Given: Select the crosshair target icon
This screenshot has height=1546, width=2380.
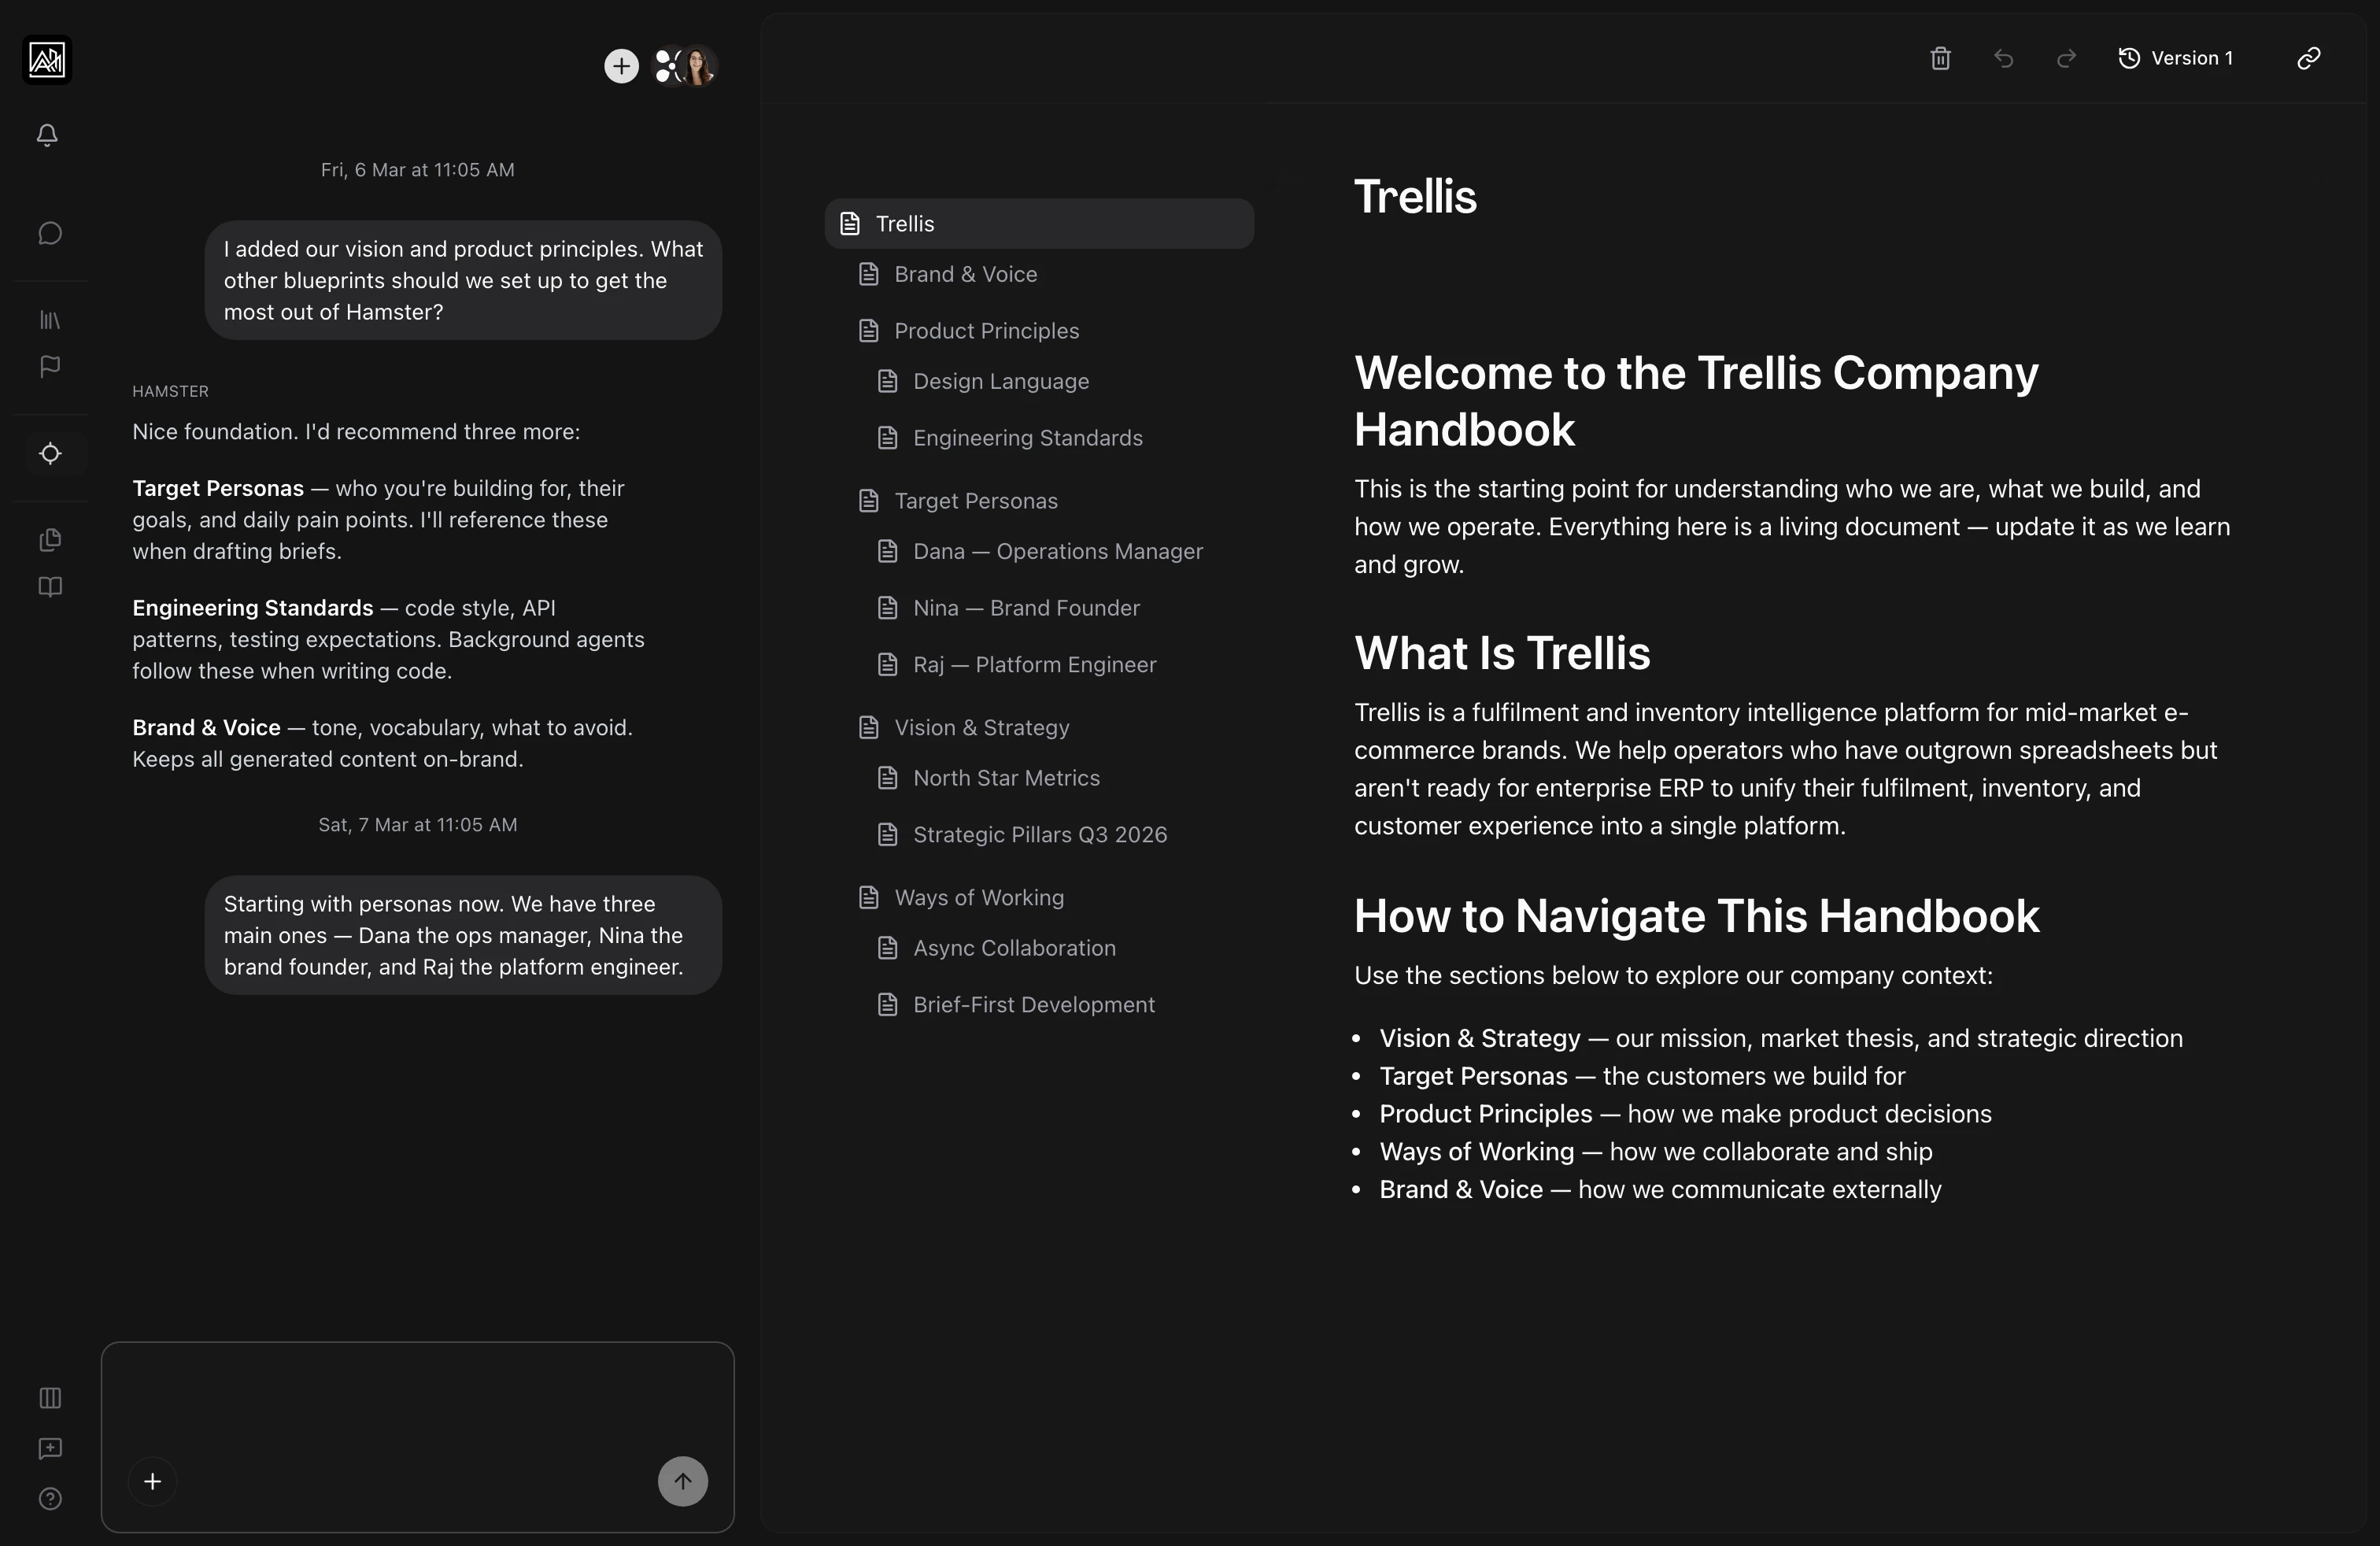Looking at the screenshot, I should pyautogui.click(x=50, y=454).
